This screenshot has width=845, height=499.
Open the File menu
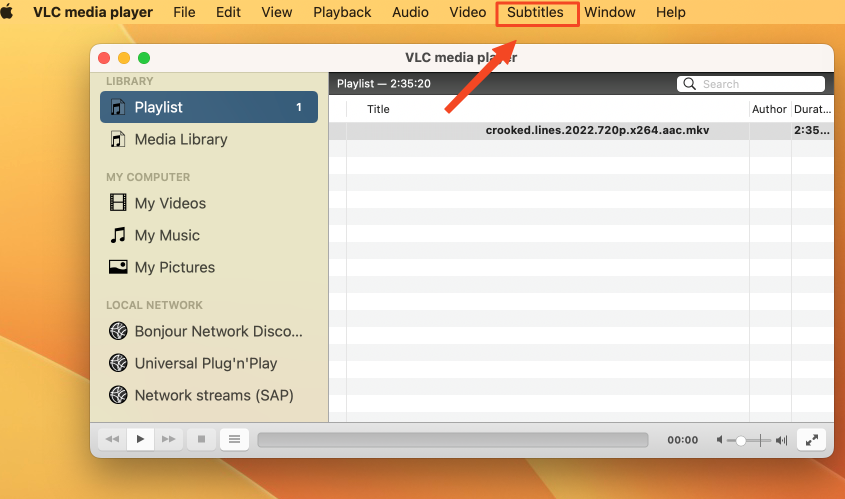tap(184, 12)
